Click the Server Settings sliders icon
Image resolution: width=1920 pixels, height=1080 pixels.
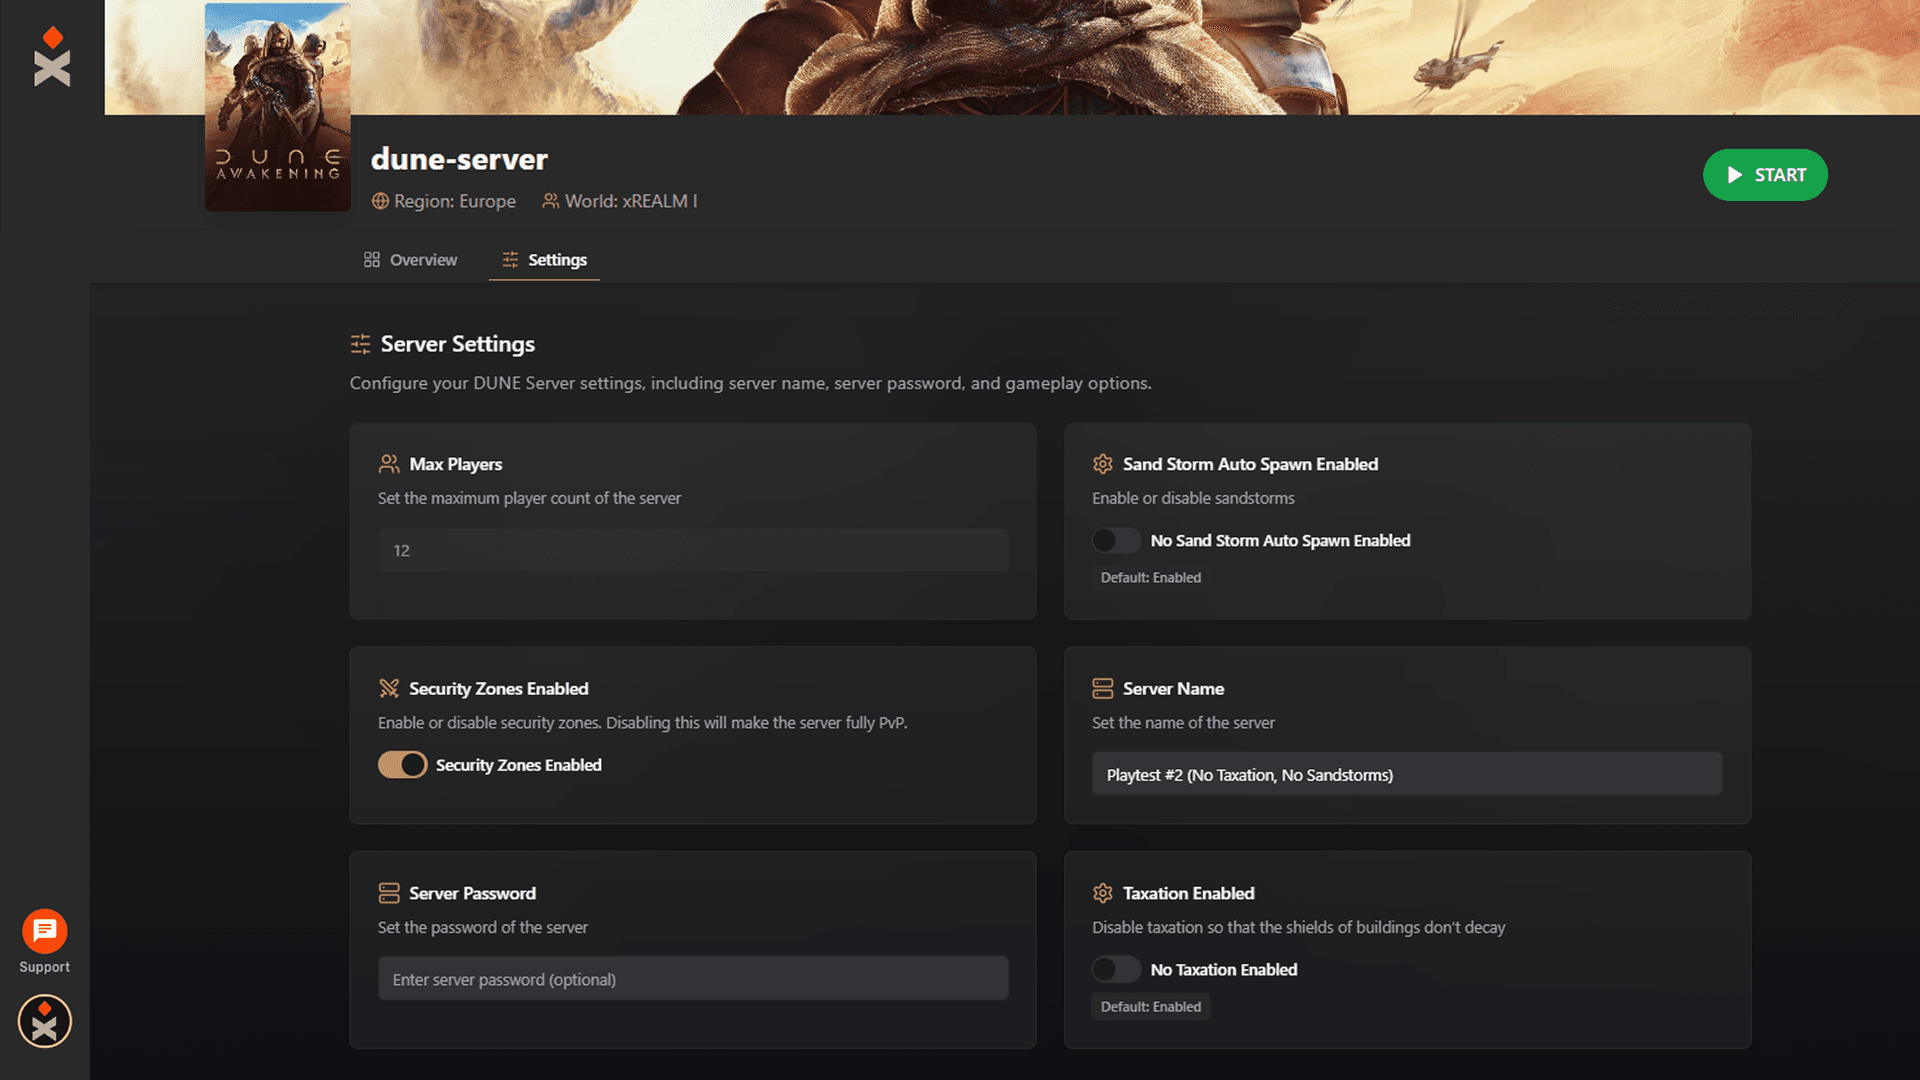(360, 344)
